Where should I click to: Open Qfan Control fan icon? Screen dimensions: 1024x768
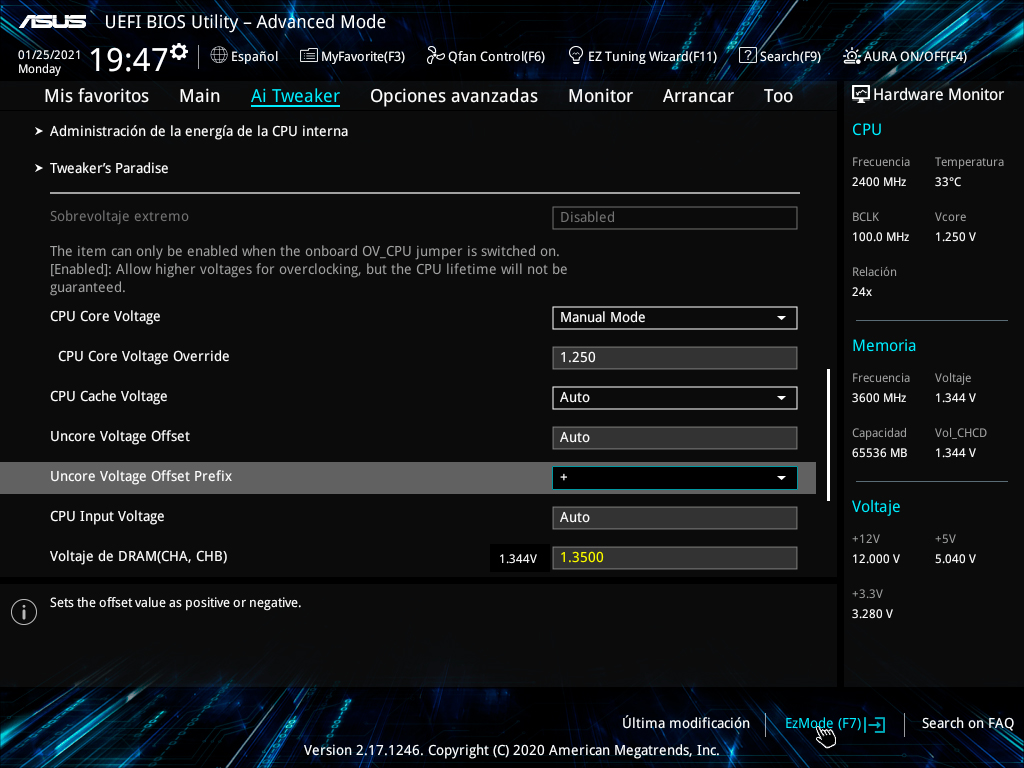(x=435, y=56)
